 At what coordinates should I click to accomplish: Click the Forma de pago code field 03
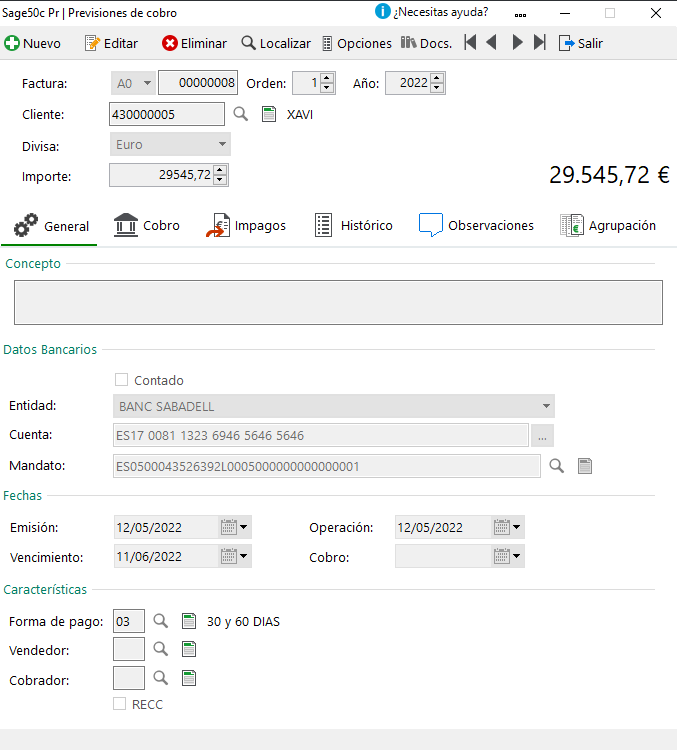(x=129, y=621)
